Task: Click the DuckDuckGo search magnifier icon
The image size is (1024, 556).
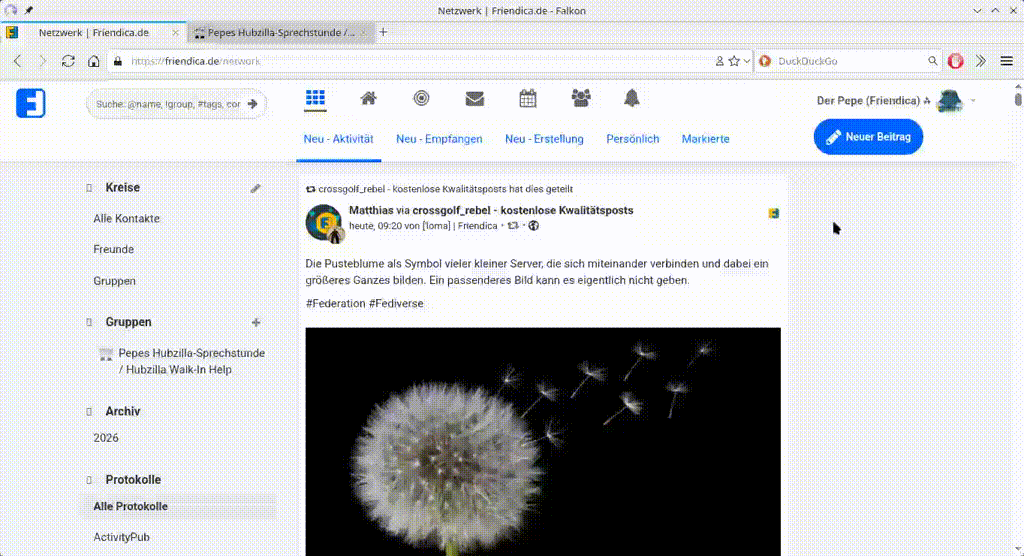Action: (933, 61)
